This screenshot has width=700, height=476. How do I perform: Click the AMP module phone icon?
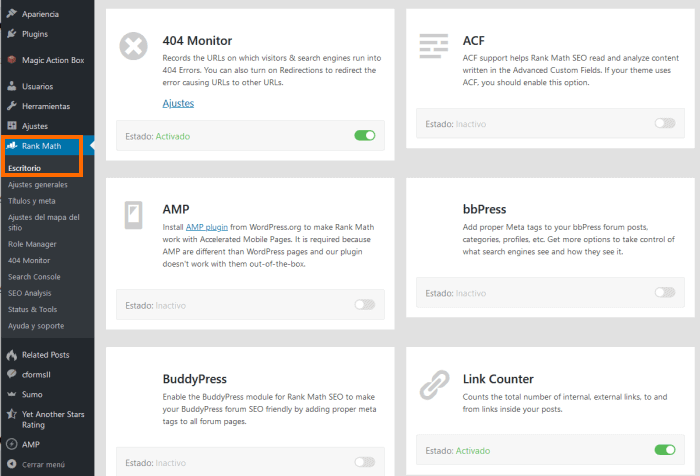[133, 215]
